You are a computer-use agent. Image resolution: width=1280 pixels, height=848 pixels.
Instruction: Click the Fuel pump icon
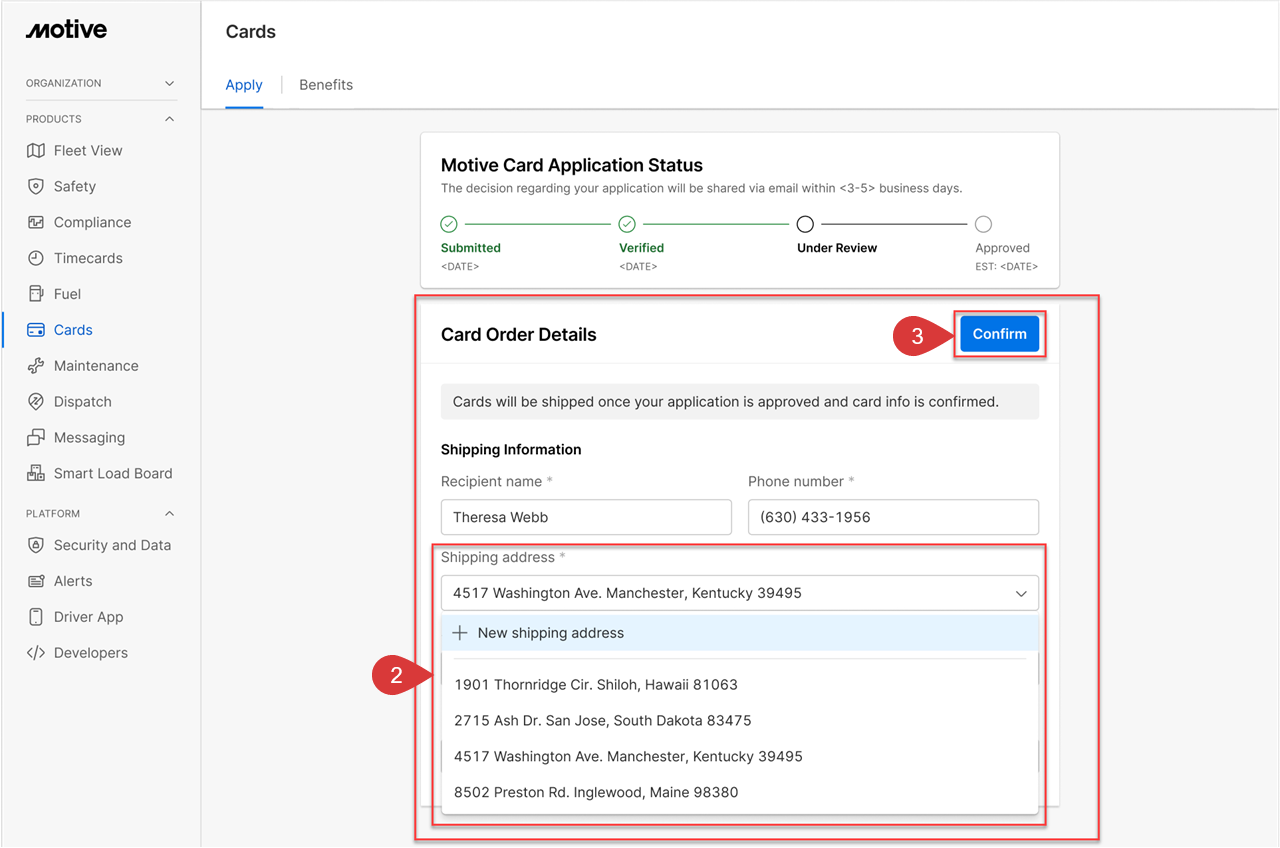36,294
